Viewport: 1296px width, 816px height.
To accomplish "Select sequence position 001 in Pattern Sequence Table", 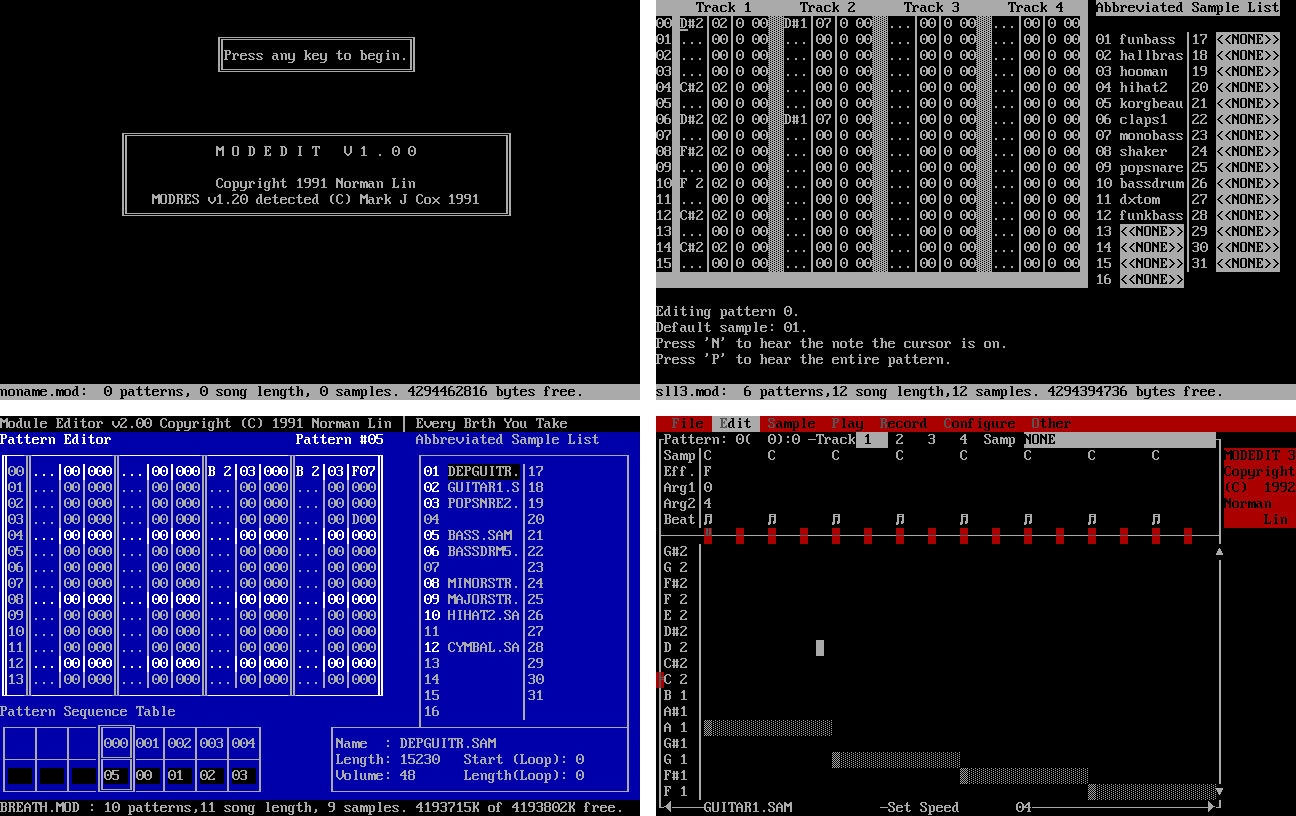I will pyautogui.click(x=148, y=743).
